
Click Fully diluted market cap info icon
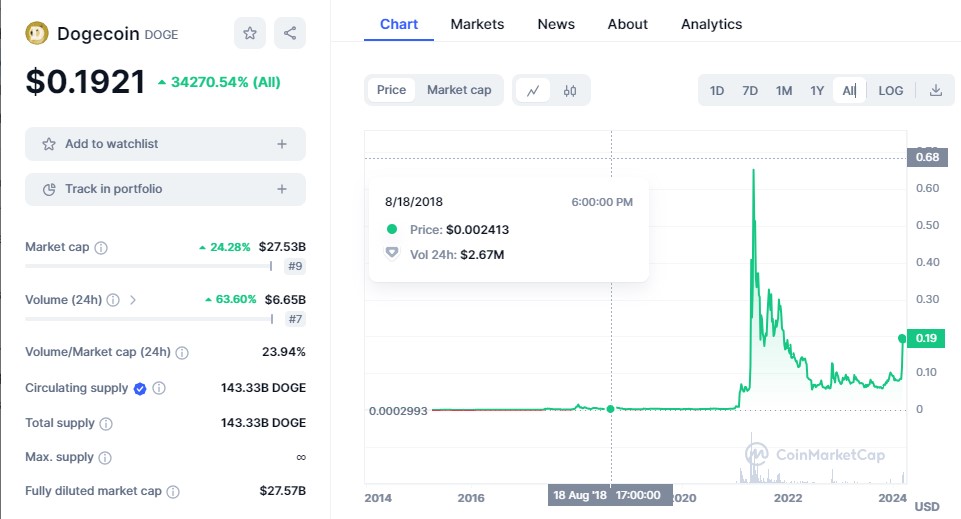tap(173, 492)
